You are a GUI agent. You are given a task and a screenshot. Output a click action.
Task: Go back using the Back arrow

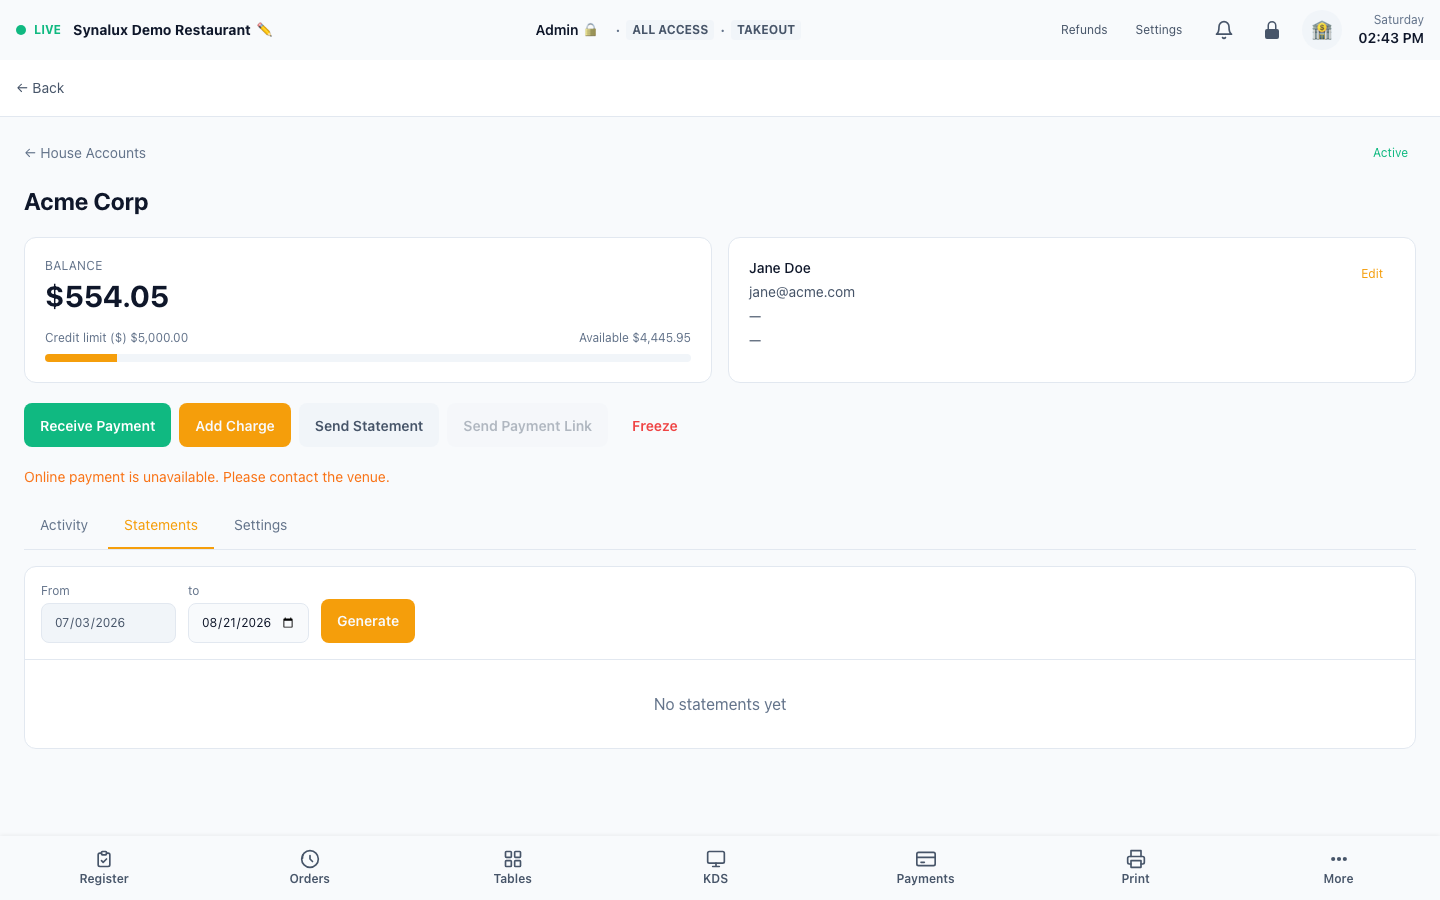[40, 88]
